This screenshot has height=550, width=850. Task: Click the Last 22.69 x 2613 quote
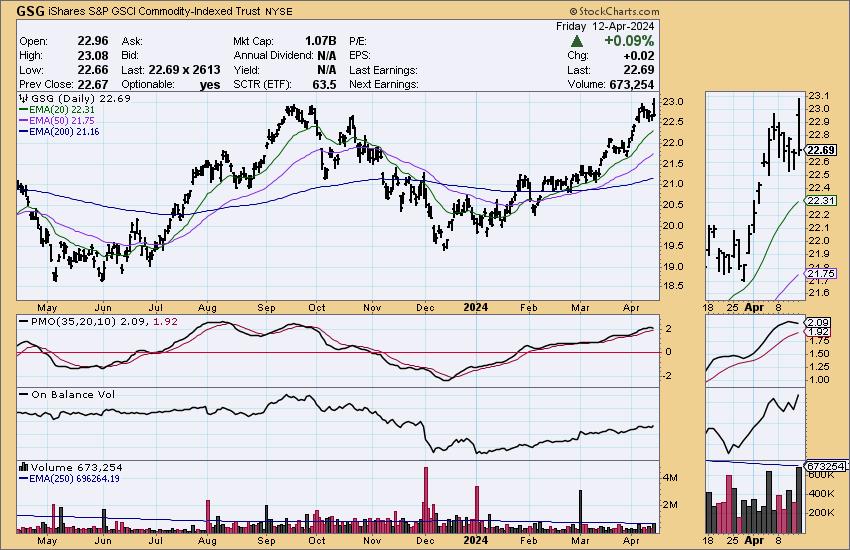(x=184, y=70)
